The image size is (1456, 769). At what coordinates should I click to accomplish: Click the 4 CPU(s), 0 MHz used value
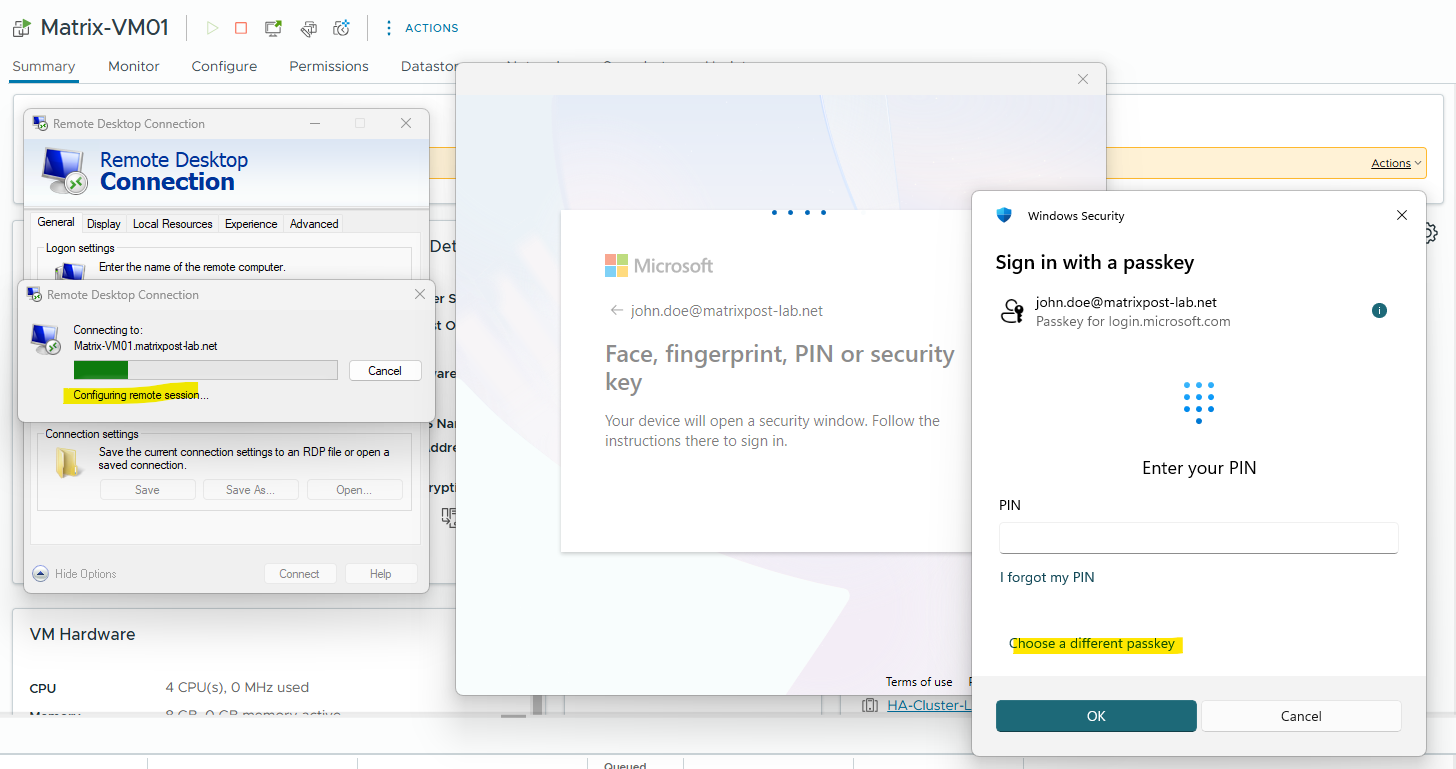click(237, 687)
